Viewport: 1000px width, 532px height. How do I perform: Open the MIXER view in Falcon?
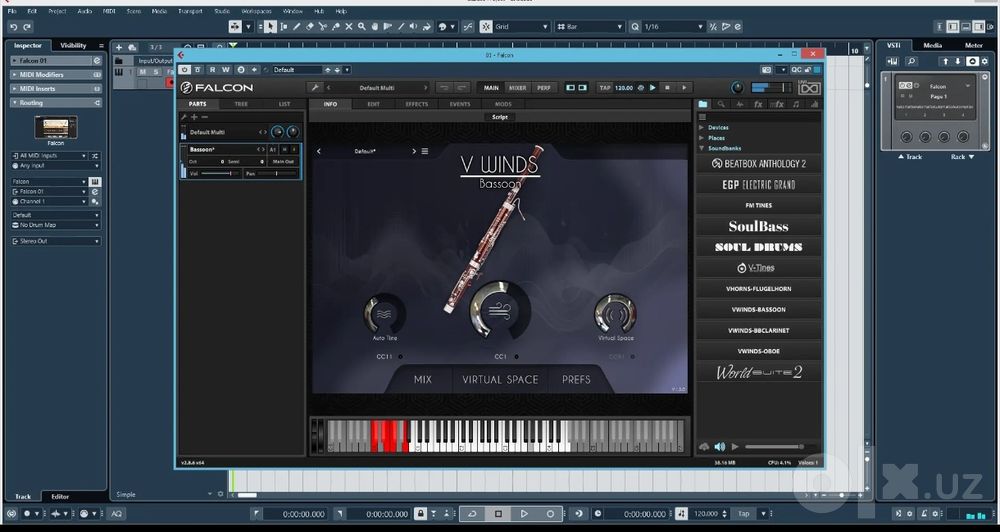click(517, 87)
